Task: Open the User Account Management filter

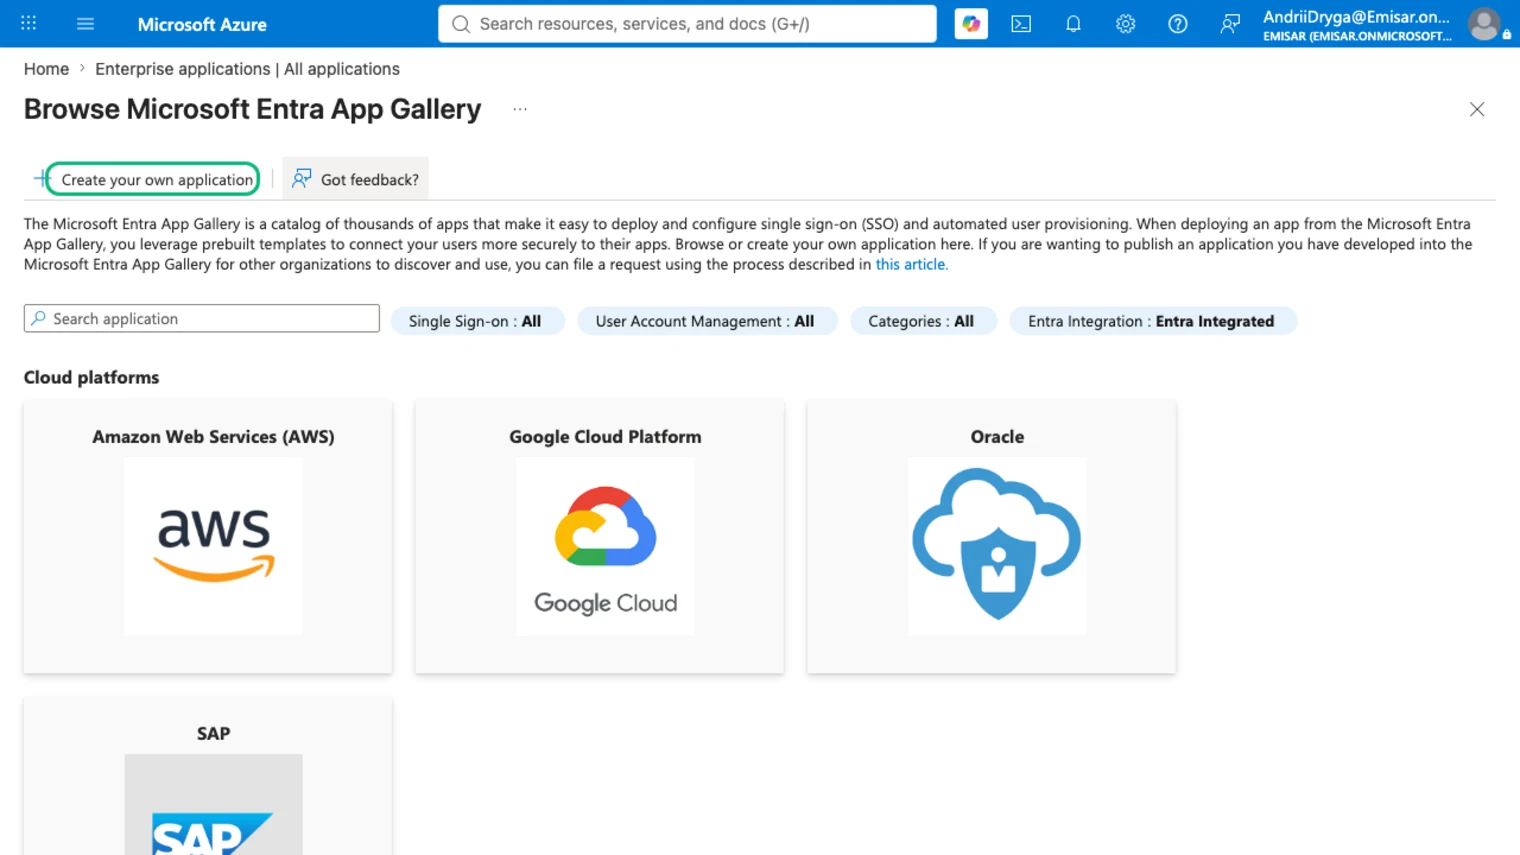Action: pyautogui.click(x=705, y=321)
